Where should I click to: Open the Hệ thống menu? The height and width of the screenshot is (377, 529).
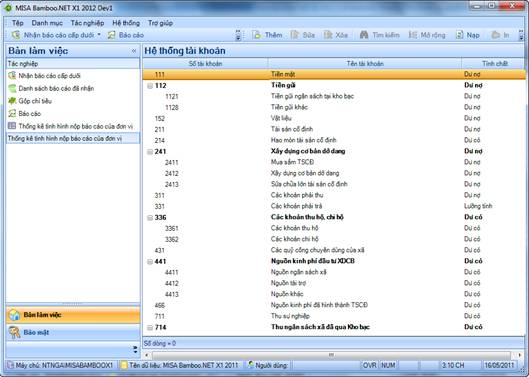click(x=126, y=23)
